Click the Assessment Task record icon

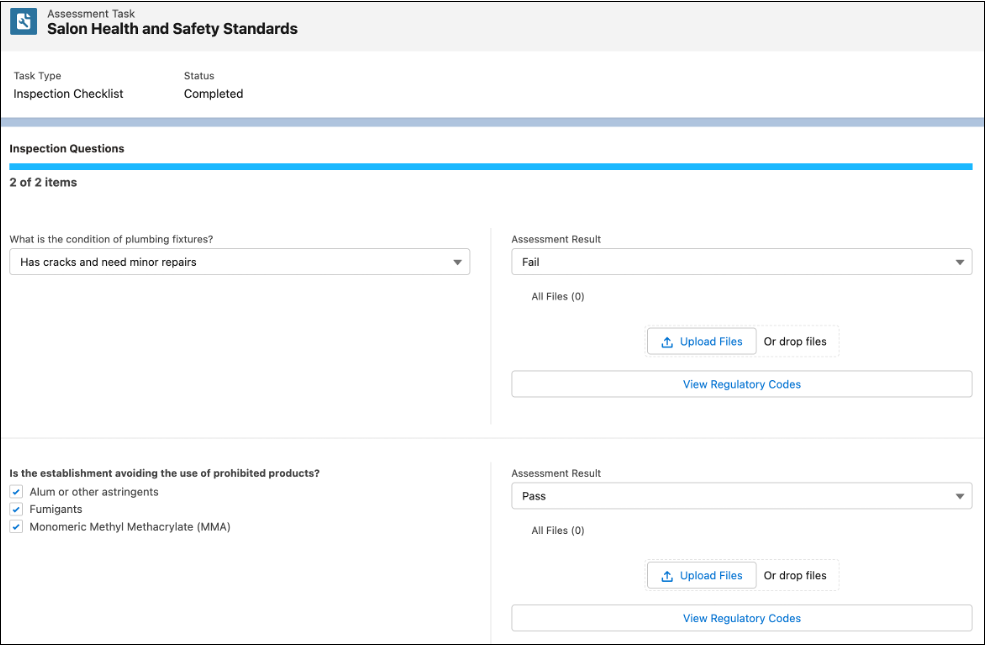coord(22,21)
